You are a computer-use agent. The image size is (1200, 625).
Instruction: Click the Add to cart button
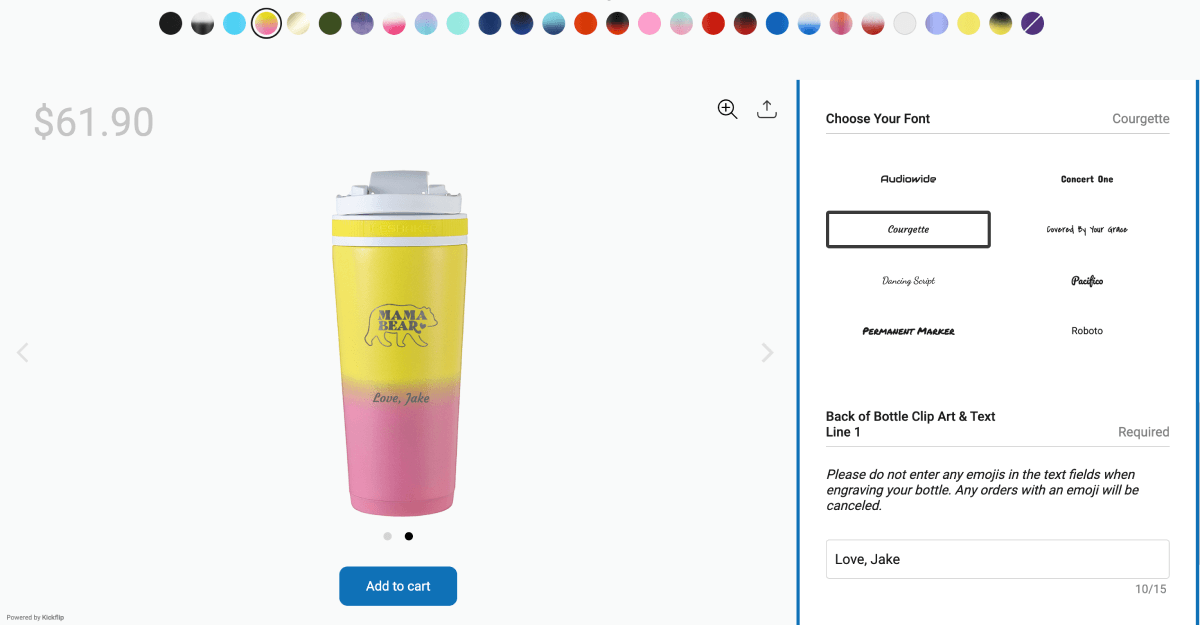(x=398, y=586)
